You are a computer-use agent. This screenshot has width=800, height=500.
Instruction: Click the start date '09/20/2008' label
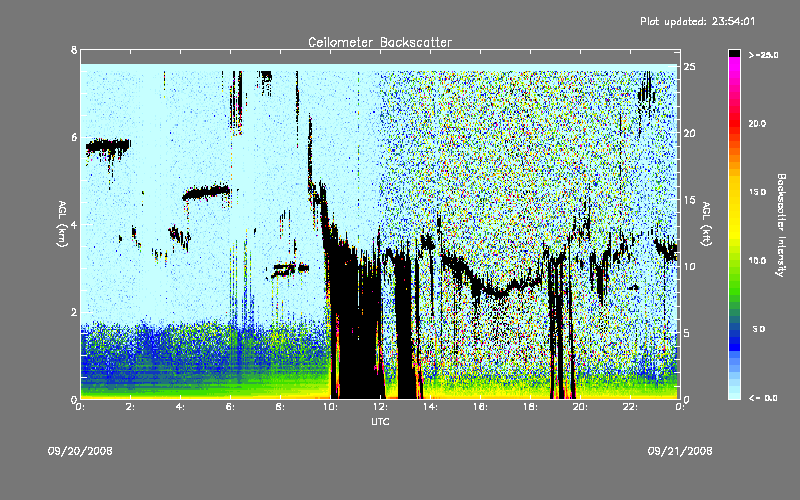point(80,451)
